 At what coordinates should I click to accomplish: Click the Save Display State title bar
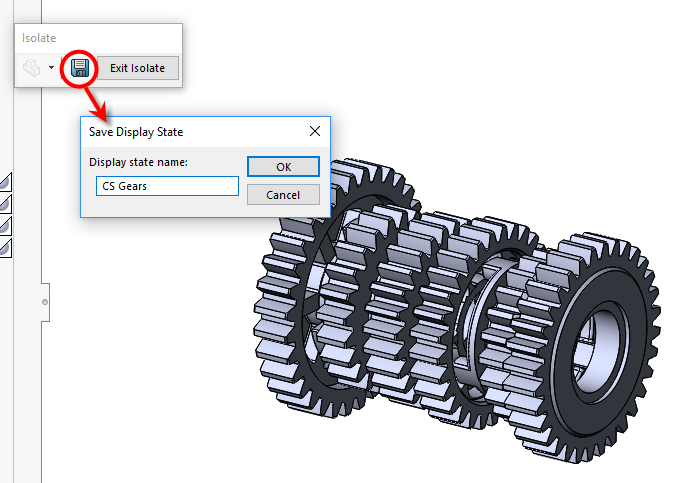(x=206, y=132)
